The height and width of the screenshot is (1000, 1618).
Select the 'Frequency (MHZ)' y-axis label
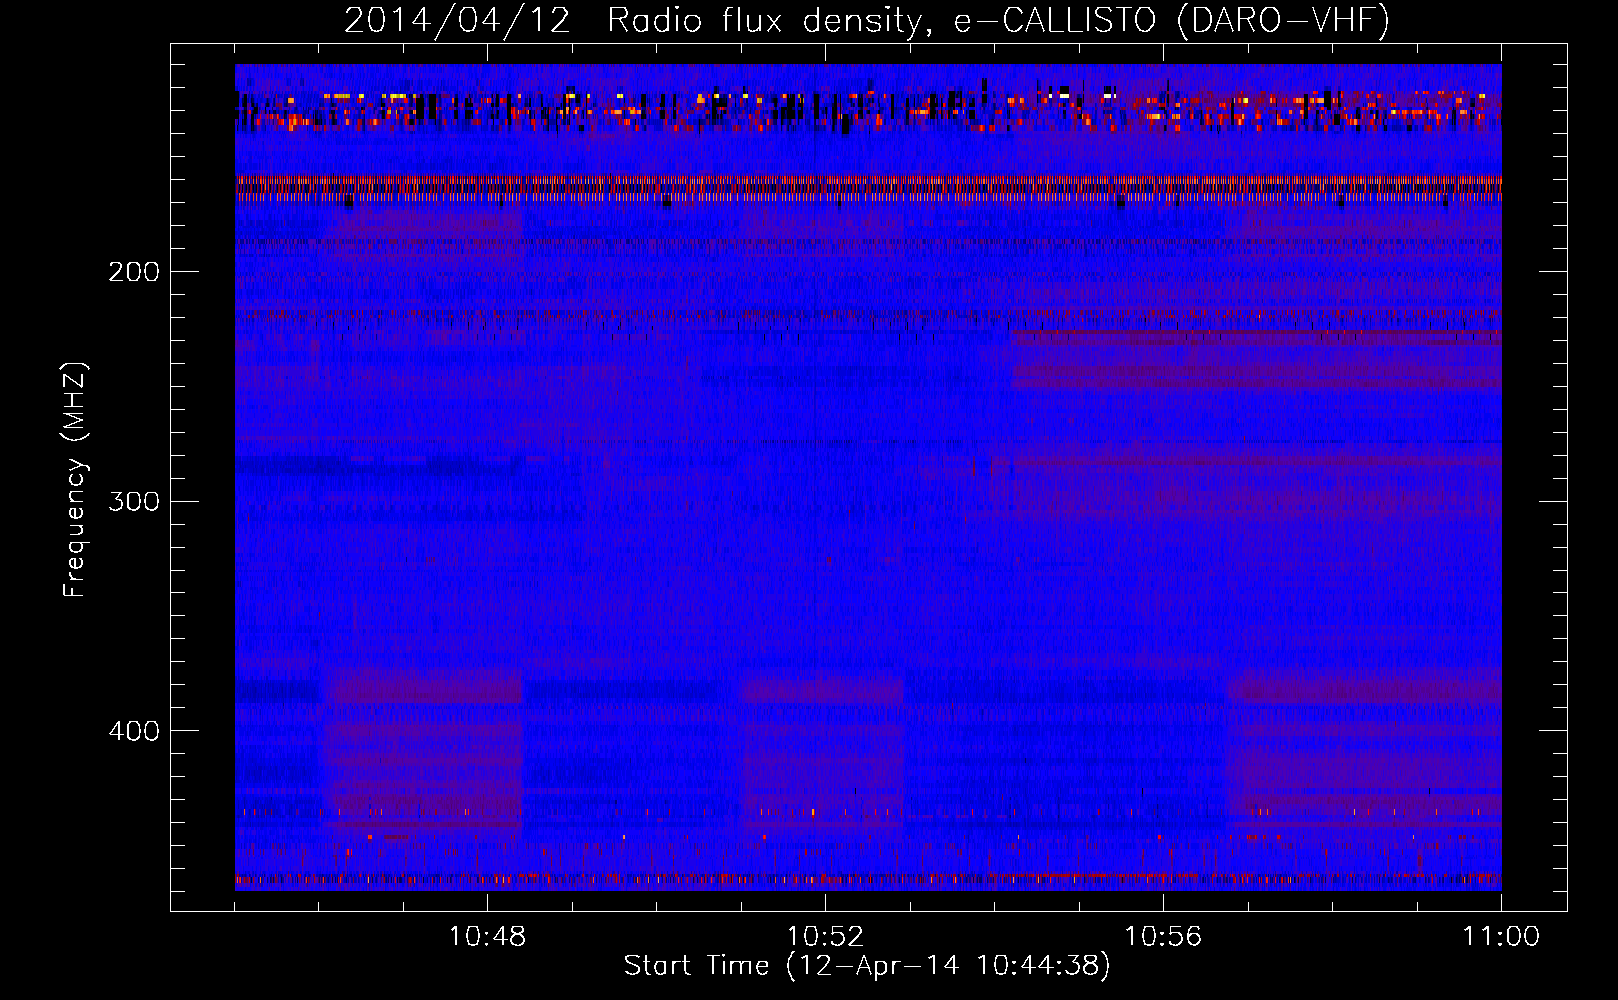coord(75,479)
